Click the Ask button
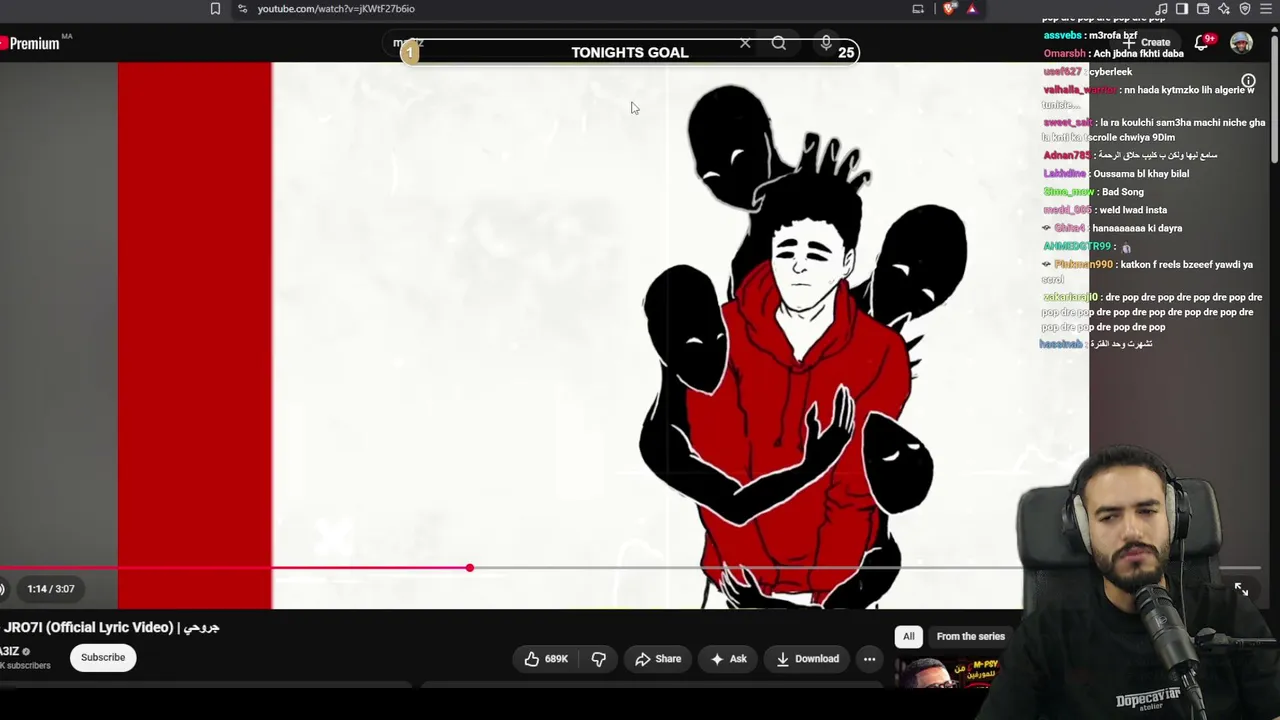 coord(728,659)
